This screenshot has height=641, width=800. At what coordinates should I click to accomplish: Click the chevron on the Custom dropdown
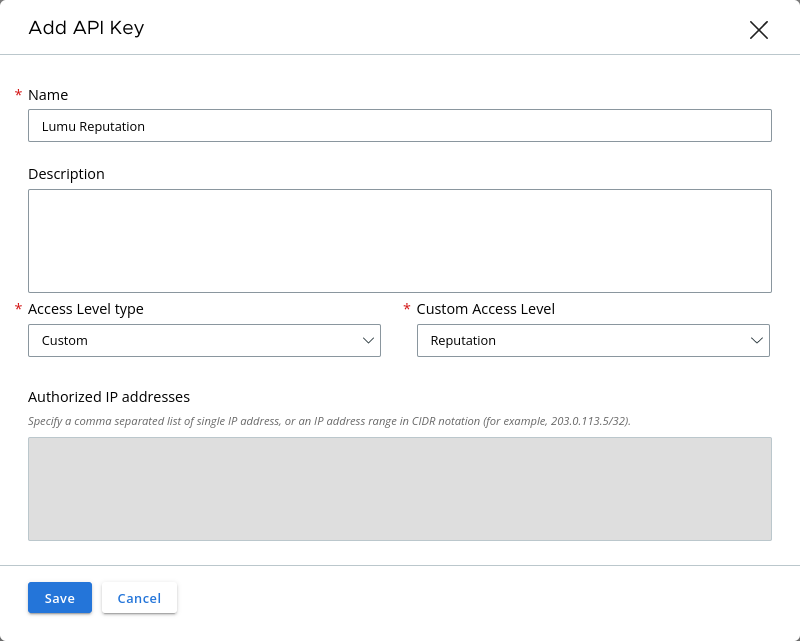pyautogui.click(x=367, y=340)
